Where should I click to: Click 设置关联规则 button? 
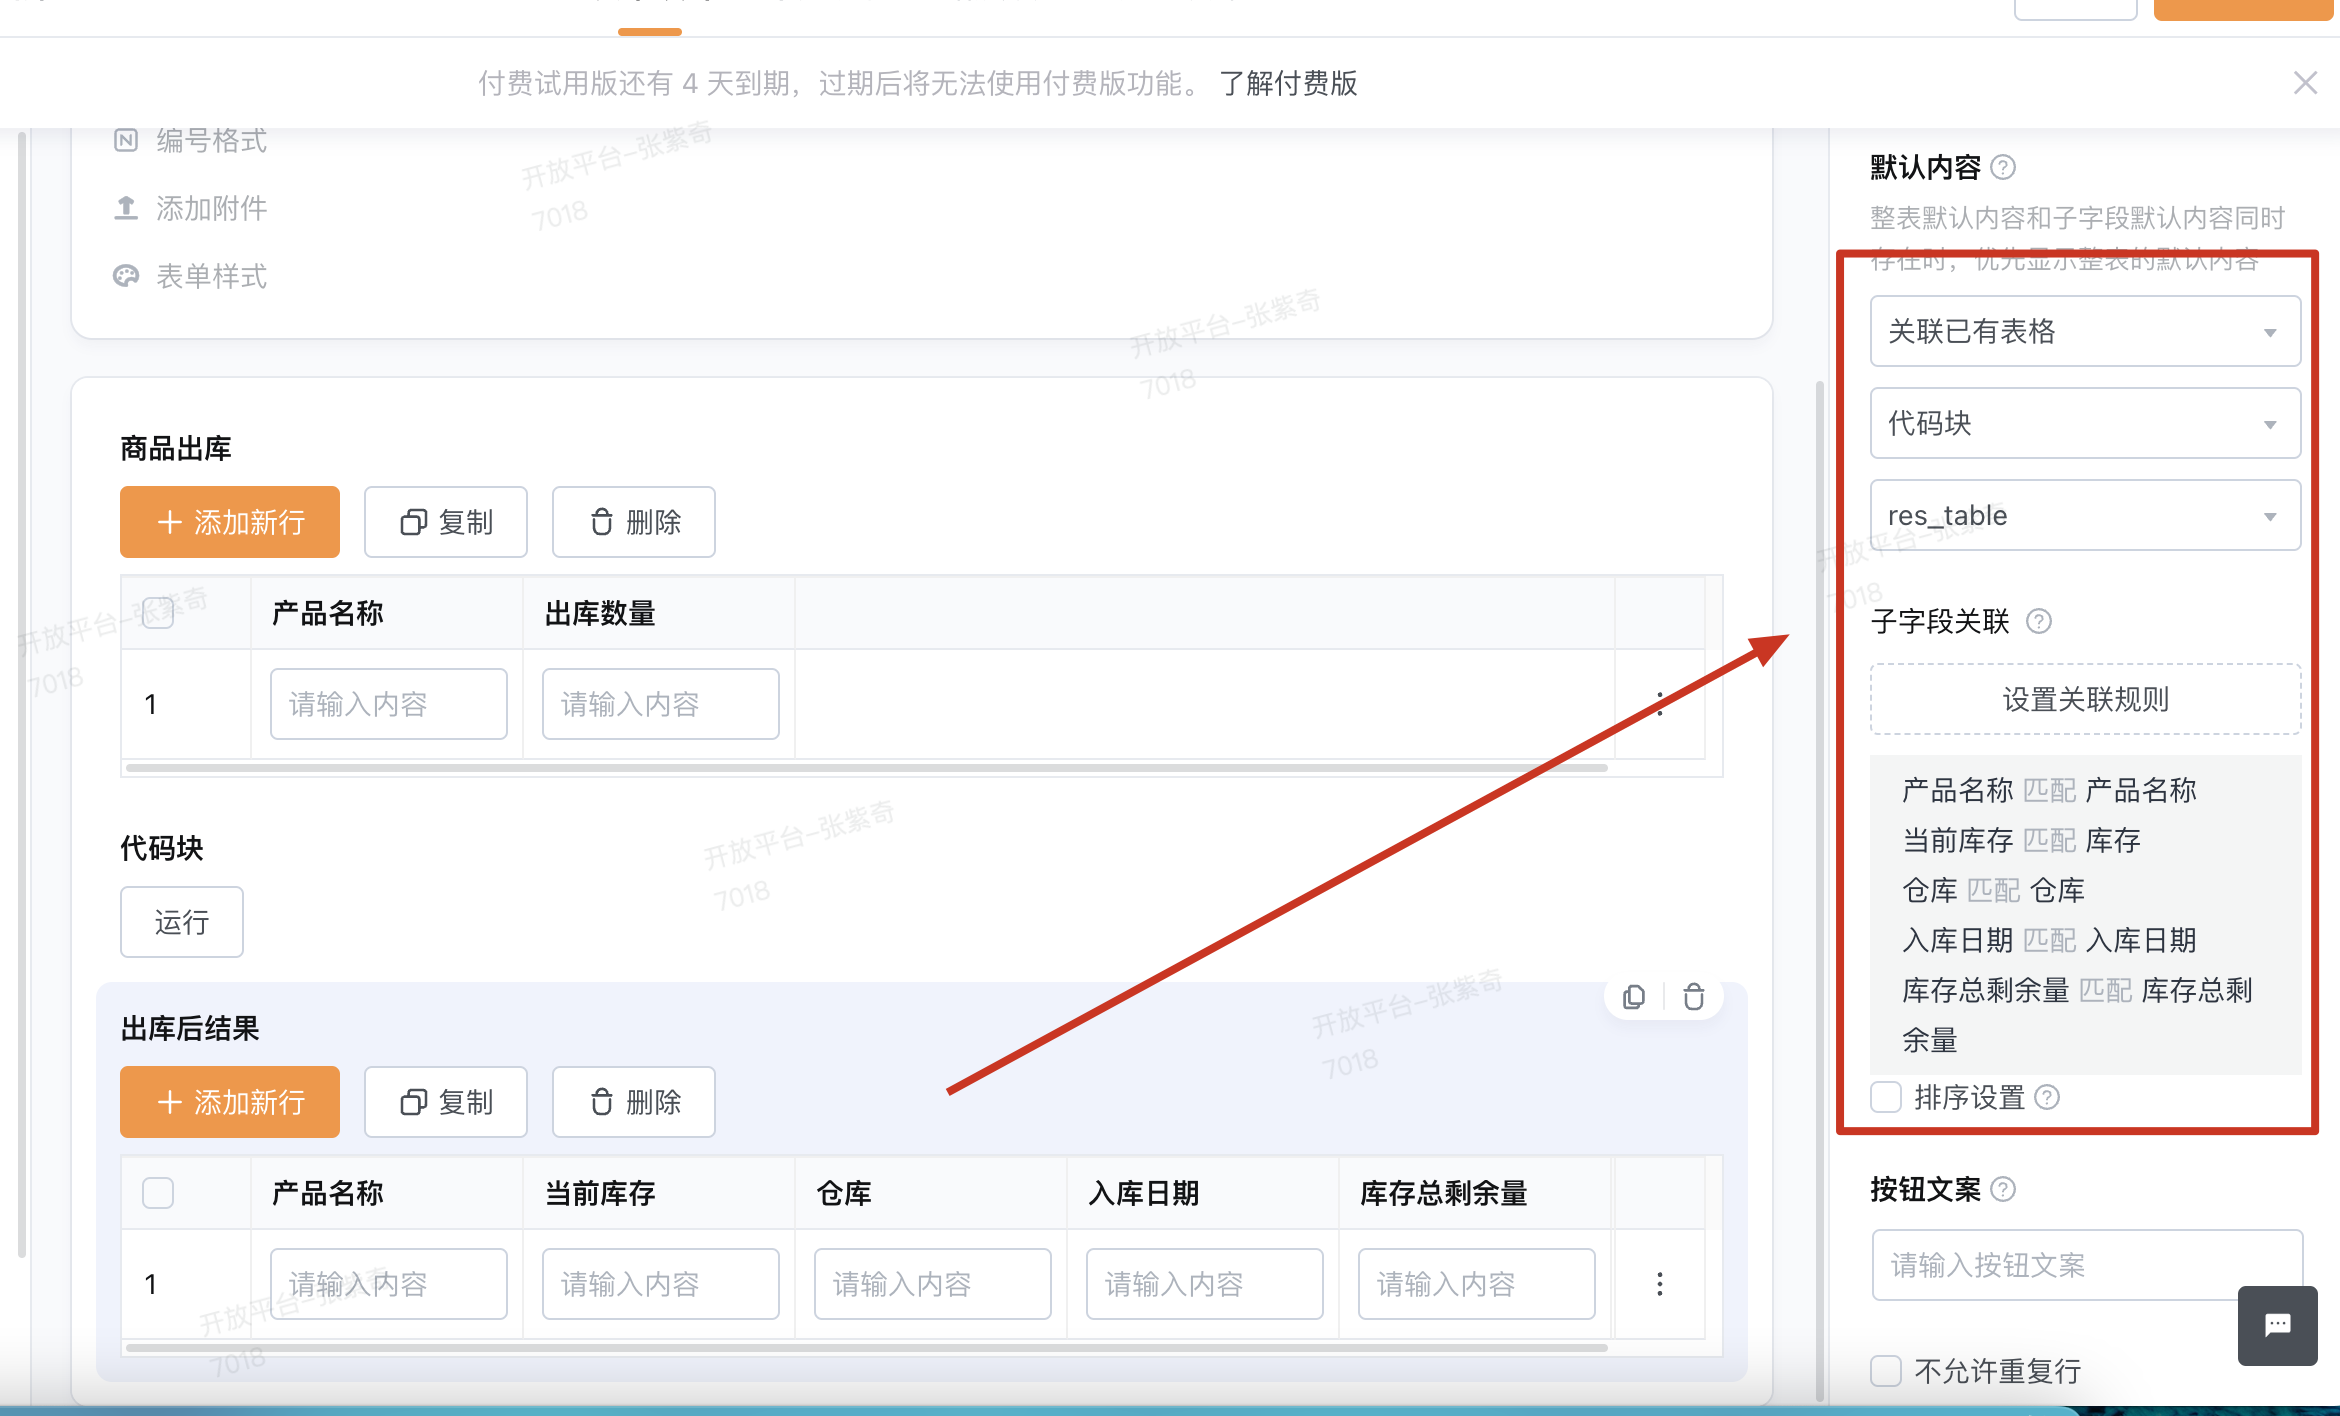(x=2086, y=699)
